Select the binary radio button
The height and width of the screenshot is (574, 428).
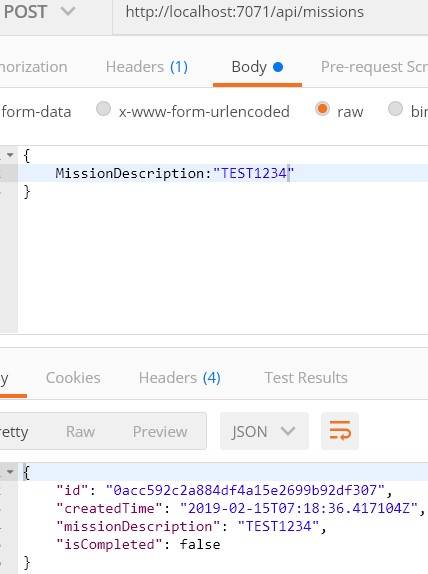click(x=395, y=109)
